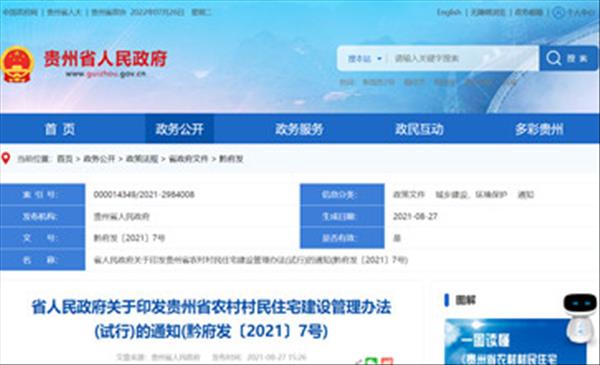Open the search scope dropdown
Image resolution: width=600 pixels, height=365 pixels.
[364, 59]
